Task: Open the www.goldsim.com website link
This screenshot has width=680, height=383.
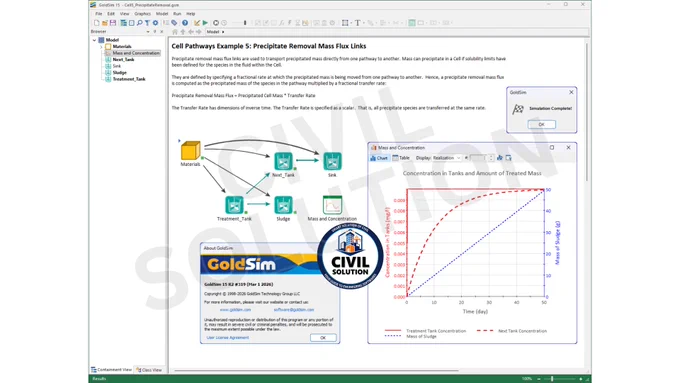Action: (235, 310)
